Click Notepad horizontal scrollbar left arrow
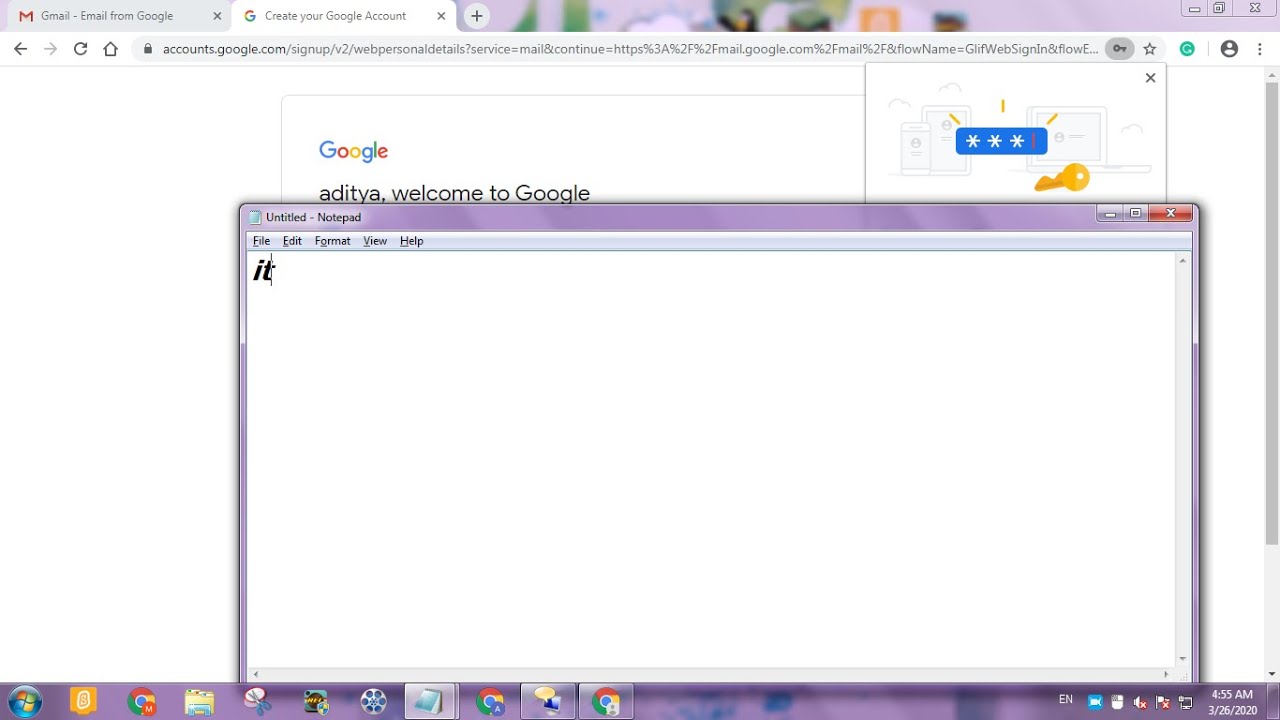The width and height of the screenshot is (1280, 720). (x=255, y=675)
